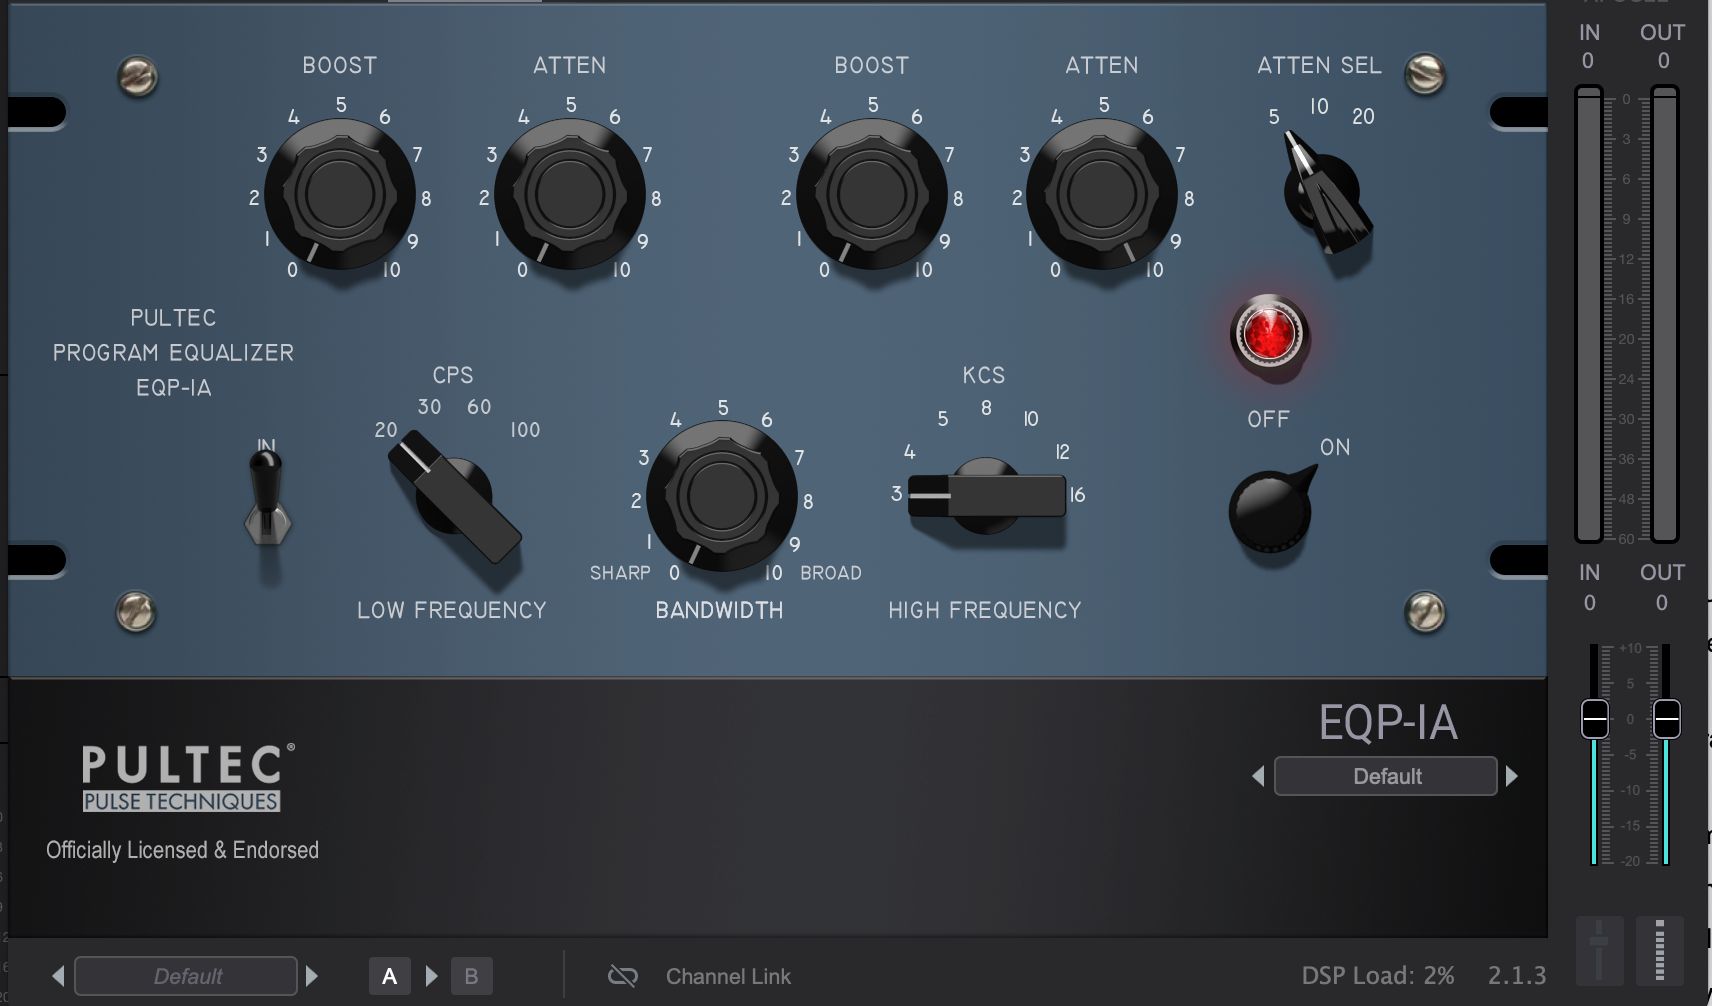This screenshot has height=1006, width=1712.
Task: Click version number 2.1.3
Action: [1517, 975]
